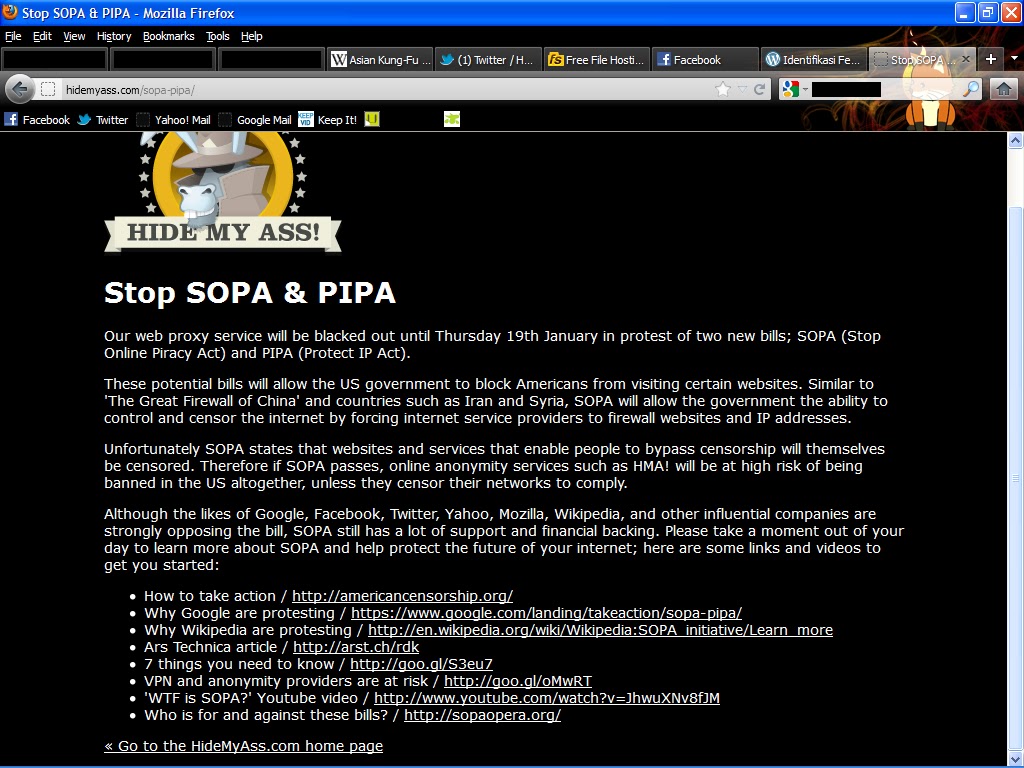Viewport: 1024px width, 768px height.
Task: Open the History menu
Action: [114, 36]
